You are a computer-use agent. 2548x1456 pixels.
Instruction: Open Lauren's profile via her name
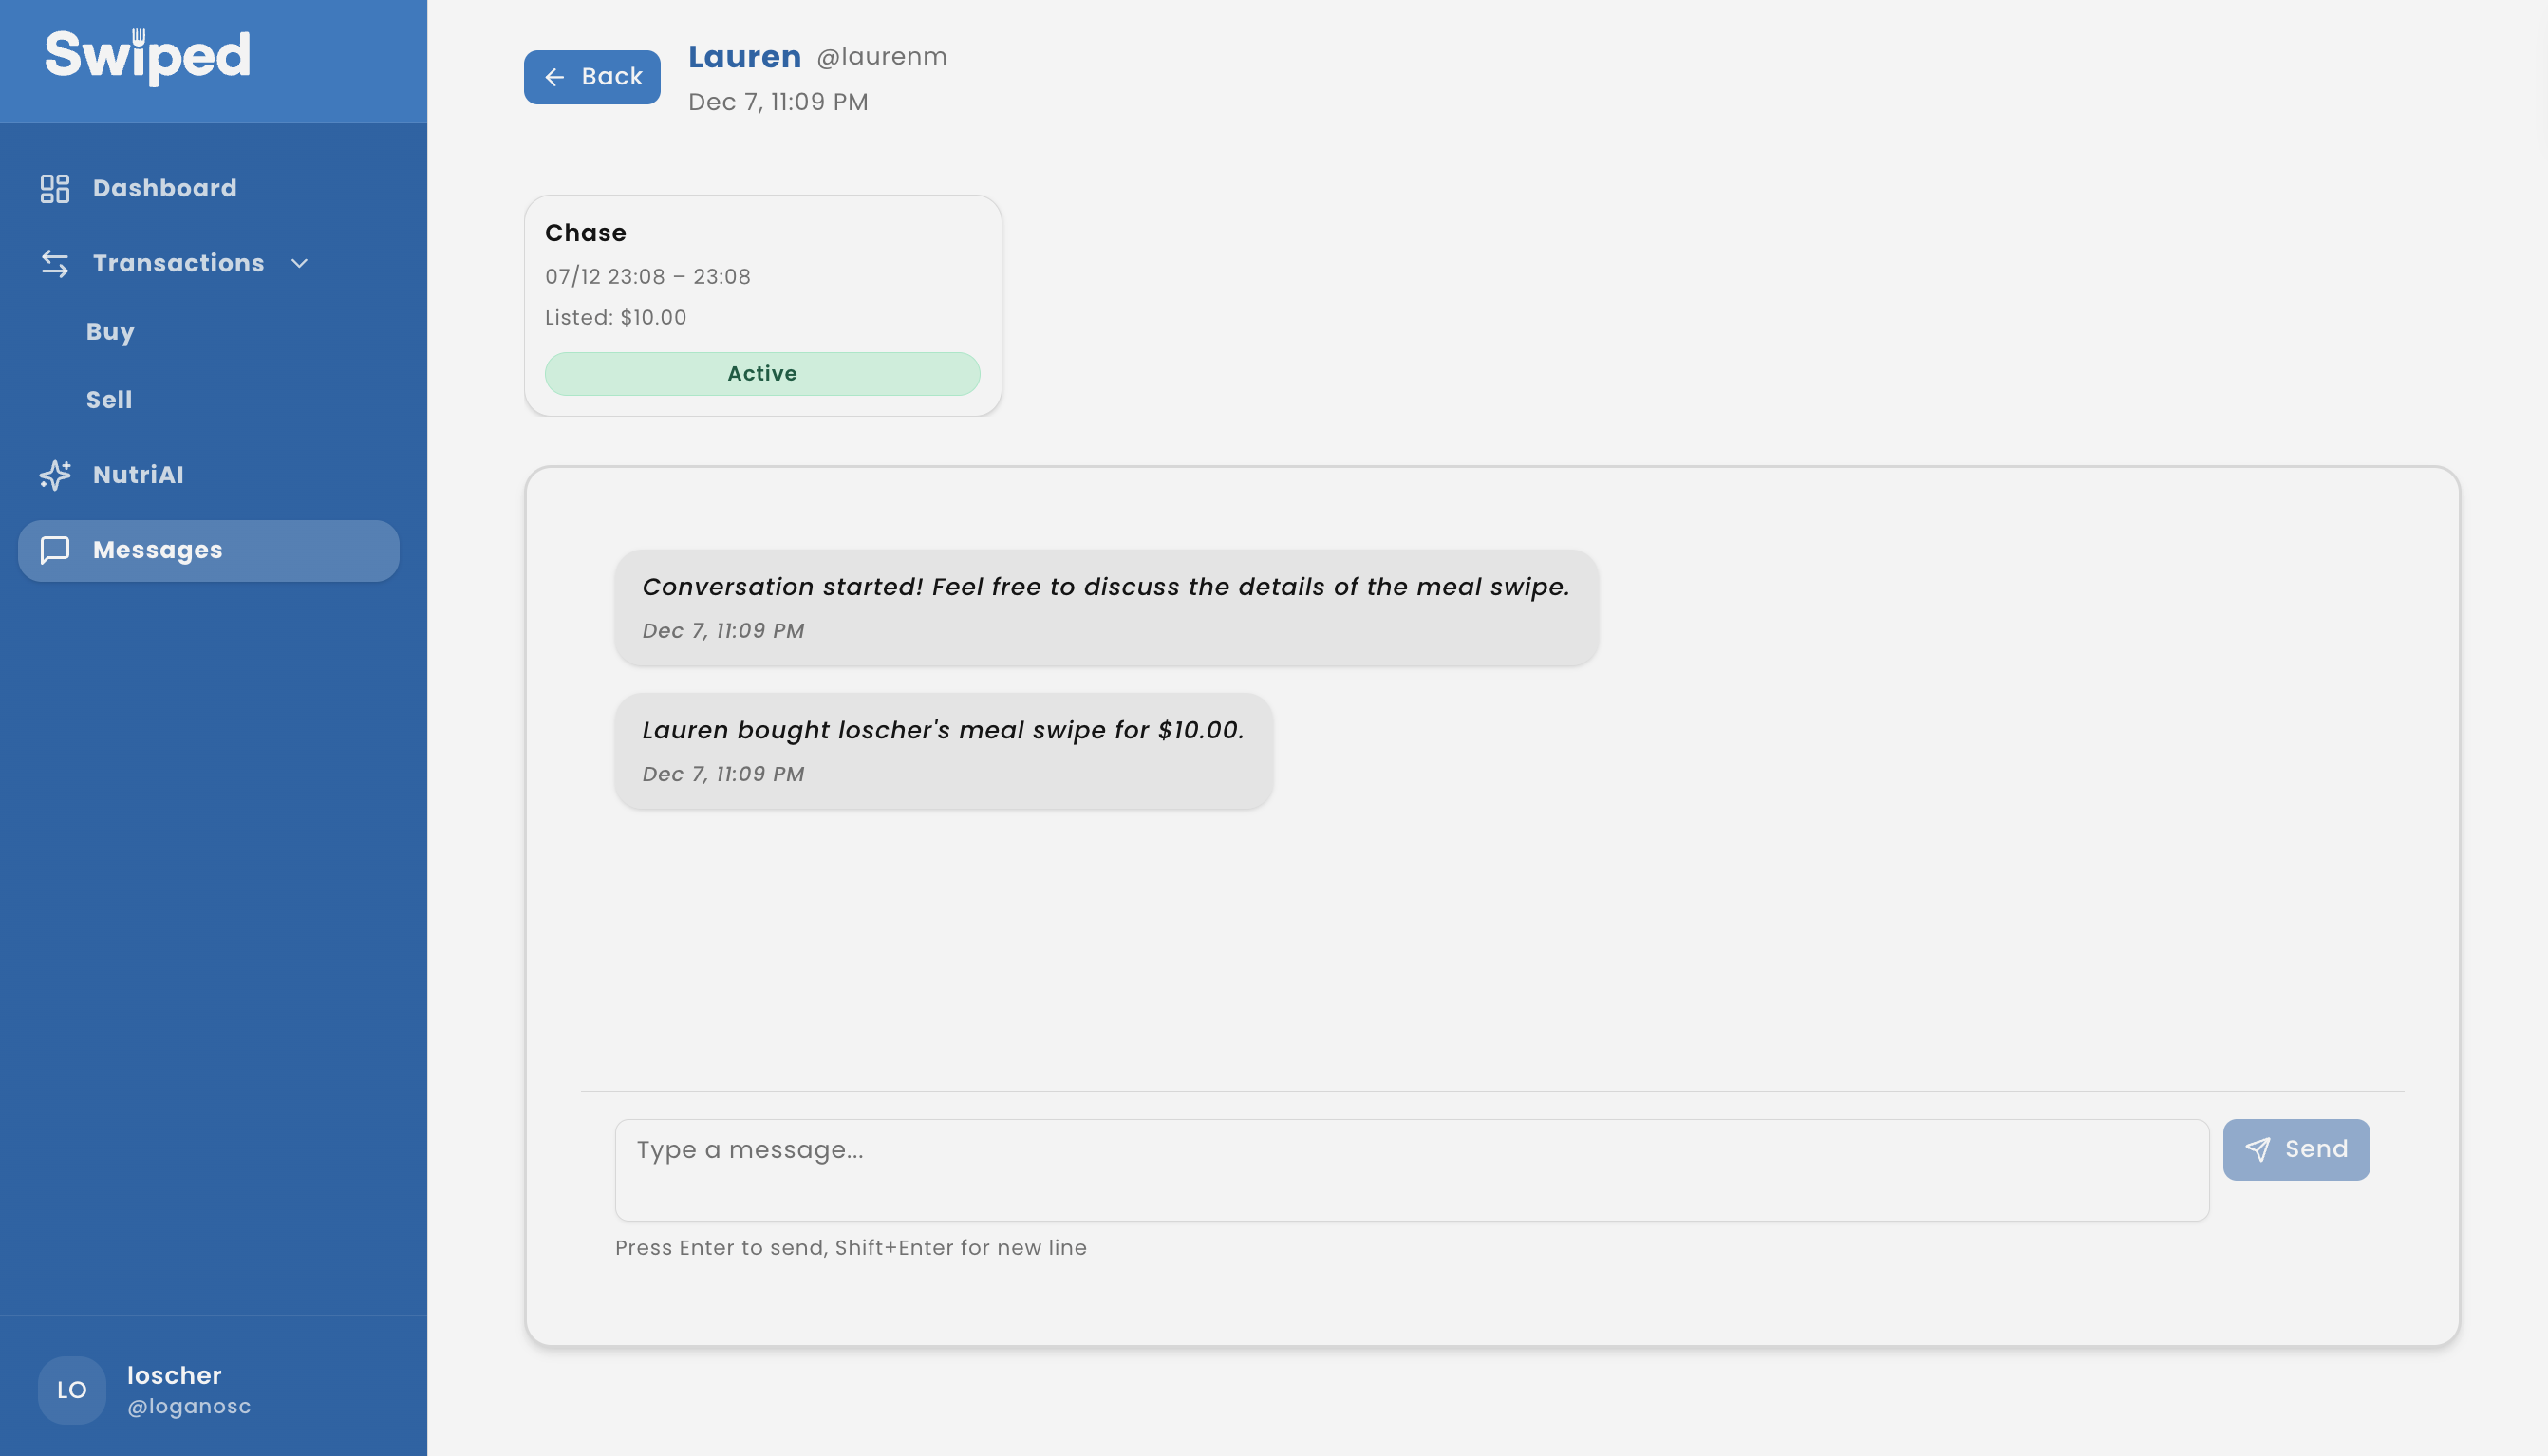pos(744,56)
